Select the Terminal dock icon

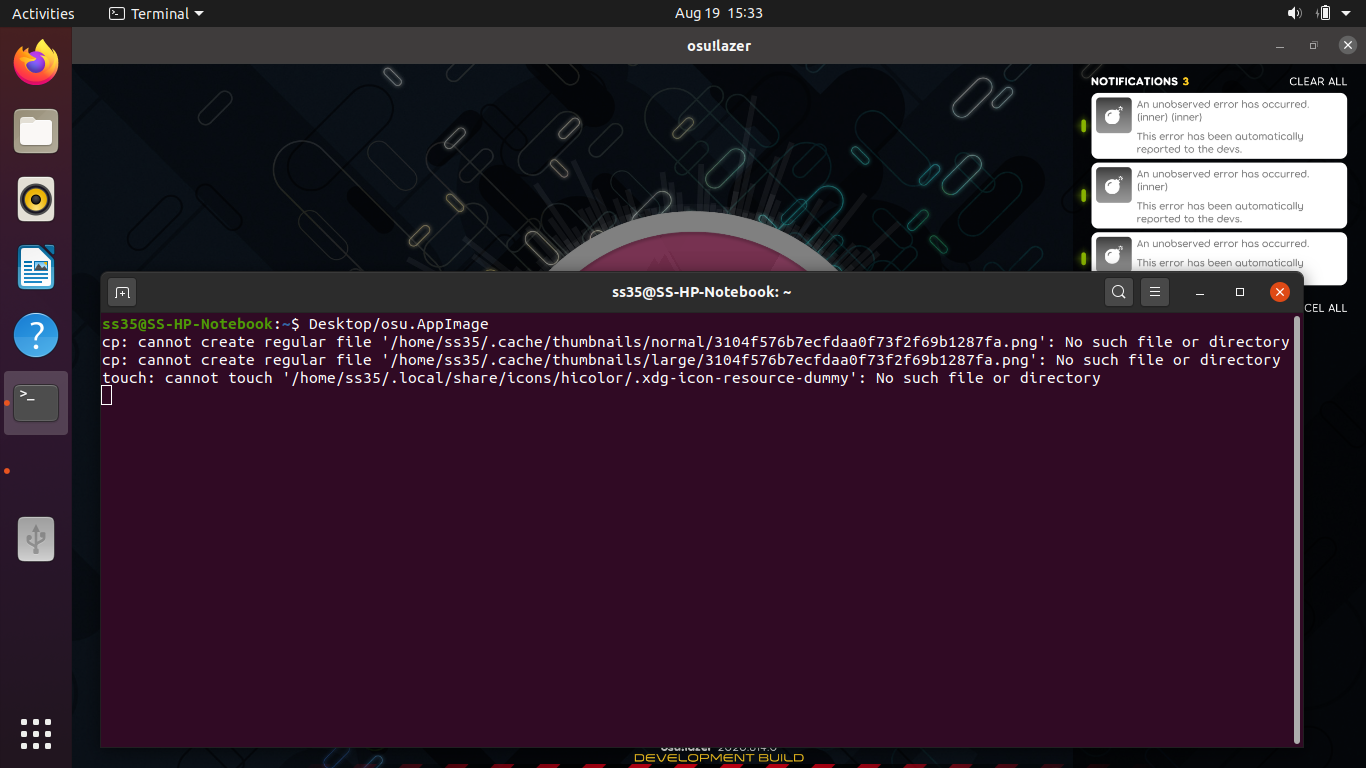pos(36,403)
